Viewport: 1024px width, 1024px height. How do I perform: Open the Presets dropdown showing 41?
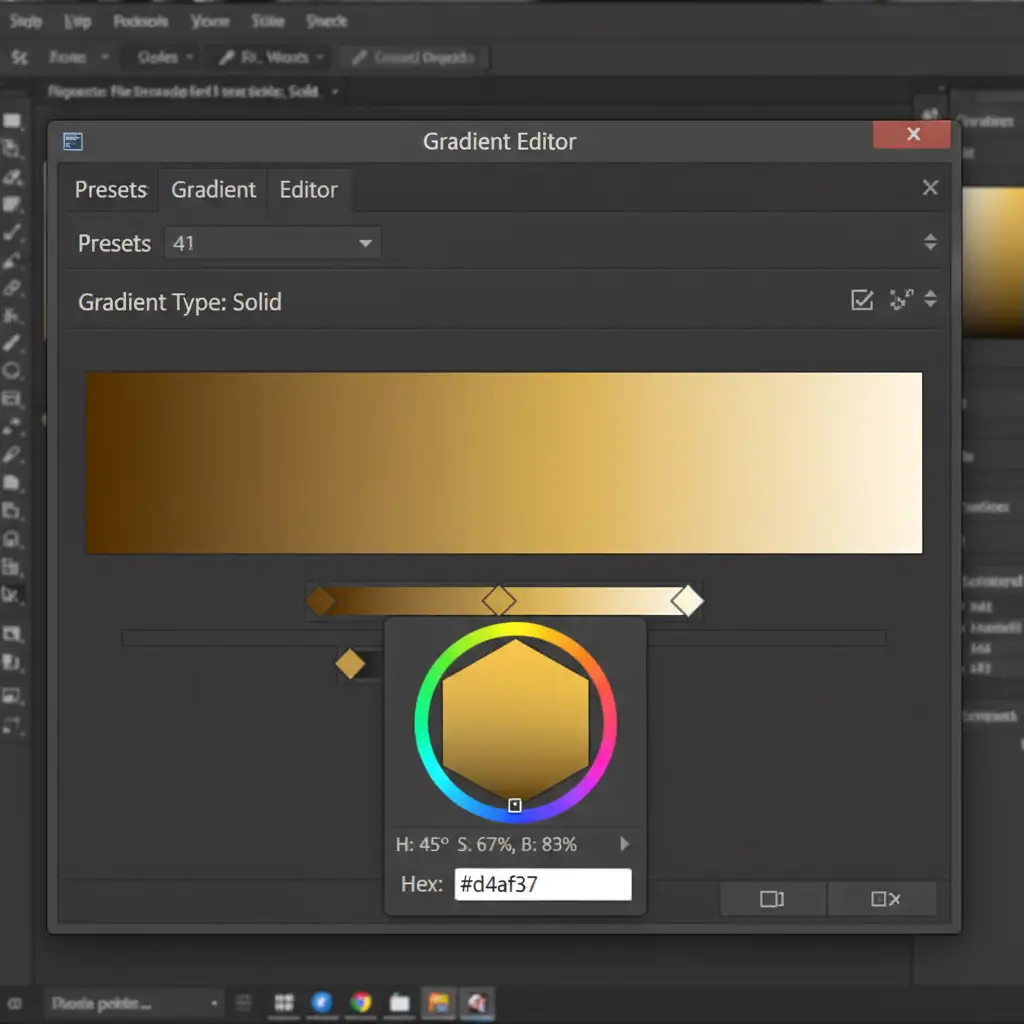point(272,243)
